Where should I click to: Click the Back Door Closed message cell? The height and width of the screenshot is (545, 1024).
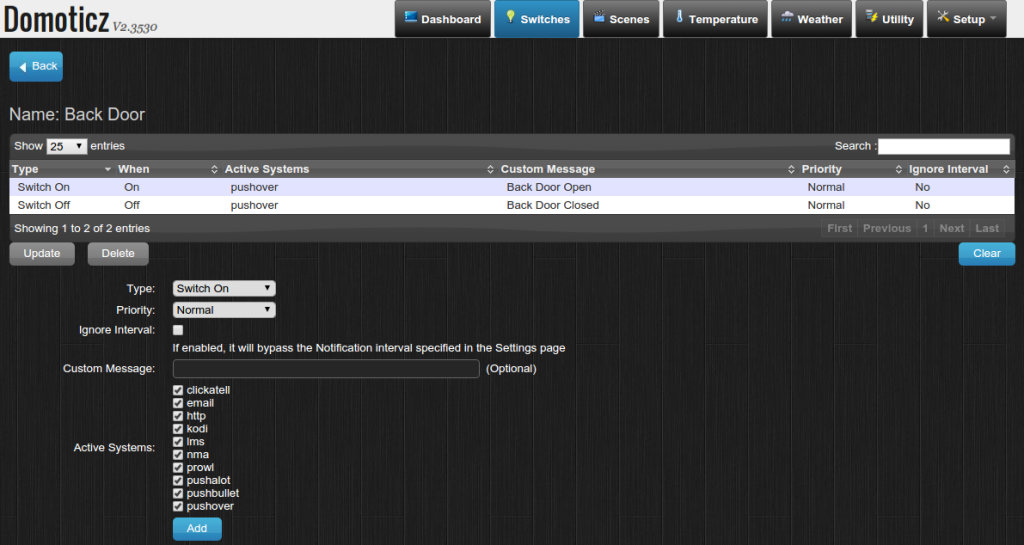point(552,205)
